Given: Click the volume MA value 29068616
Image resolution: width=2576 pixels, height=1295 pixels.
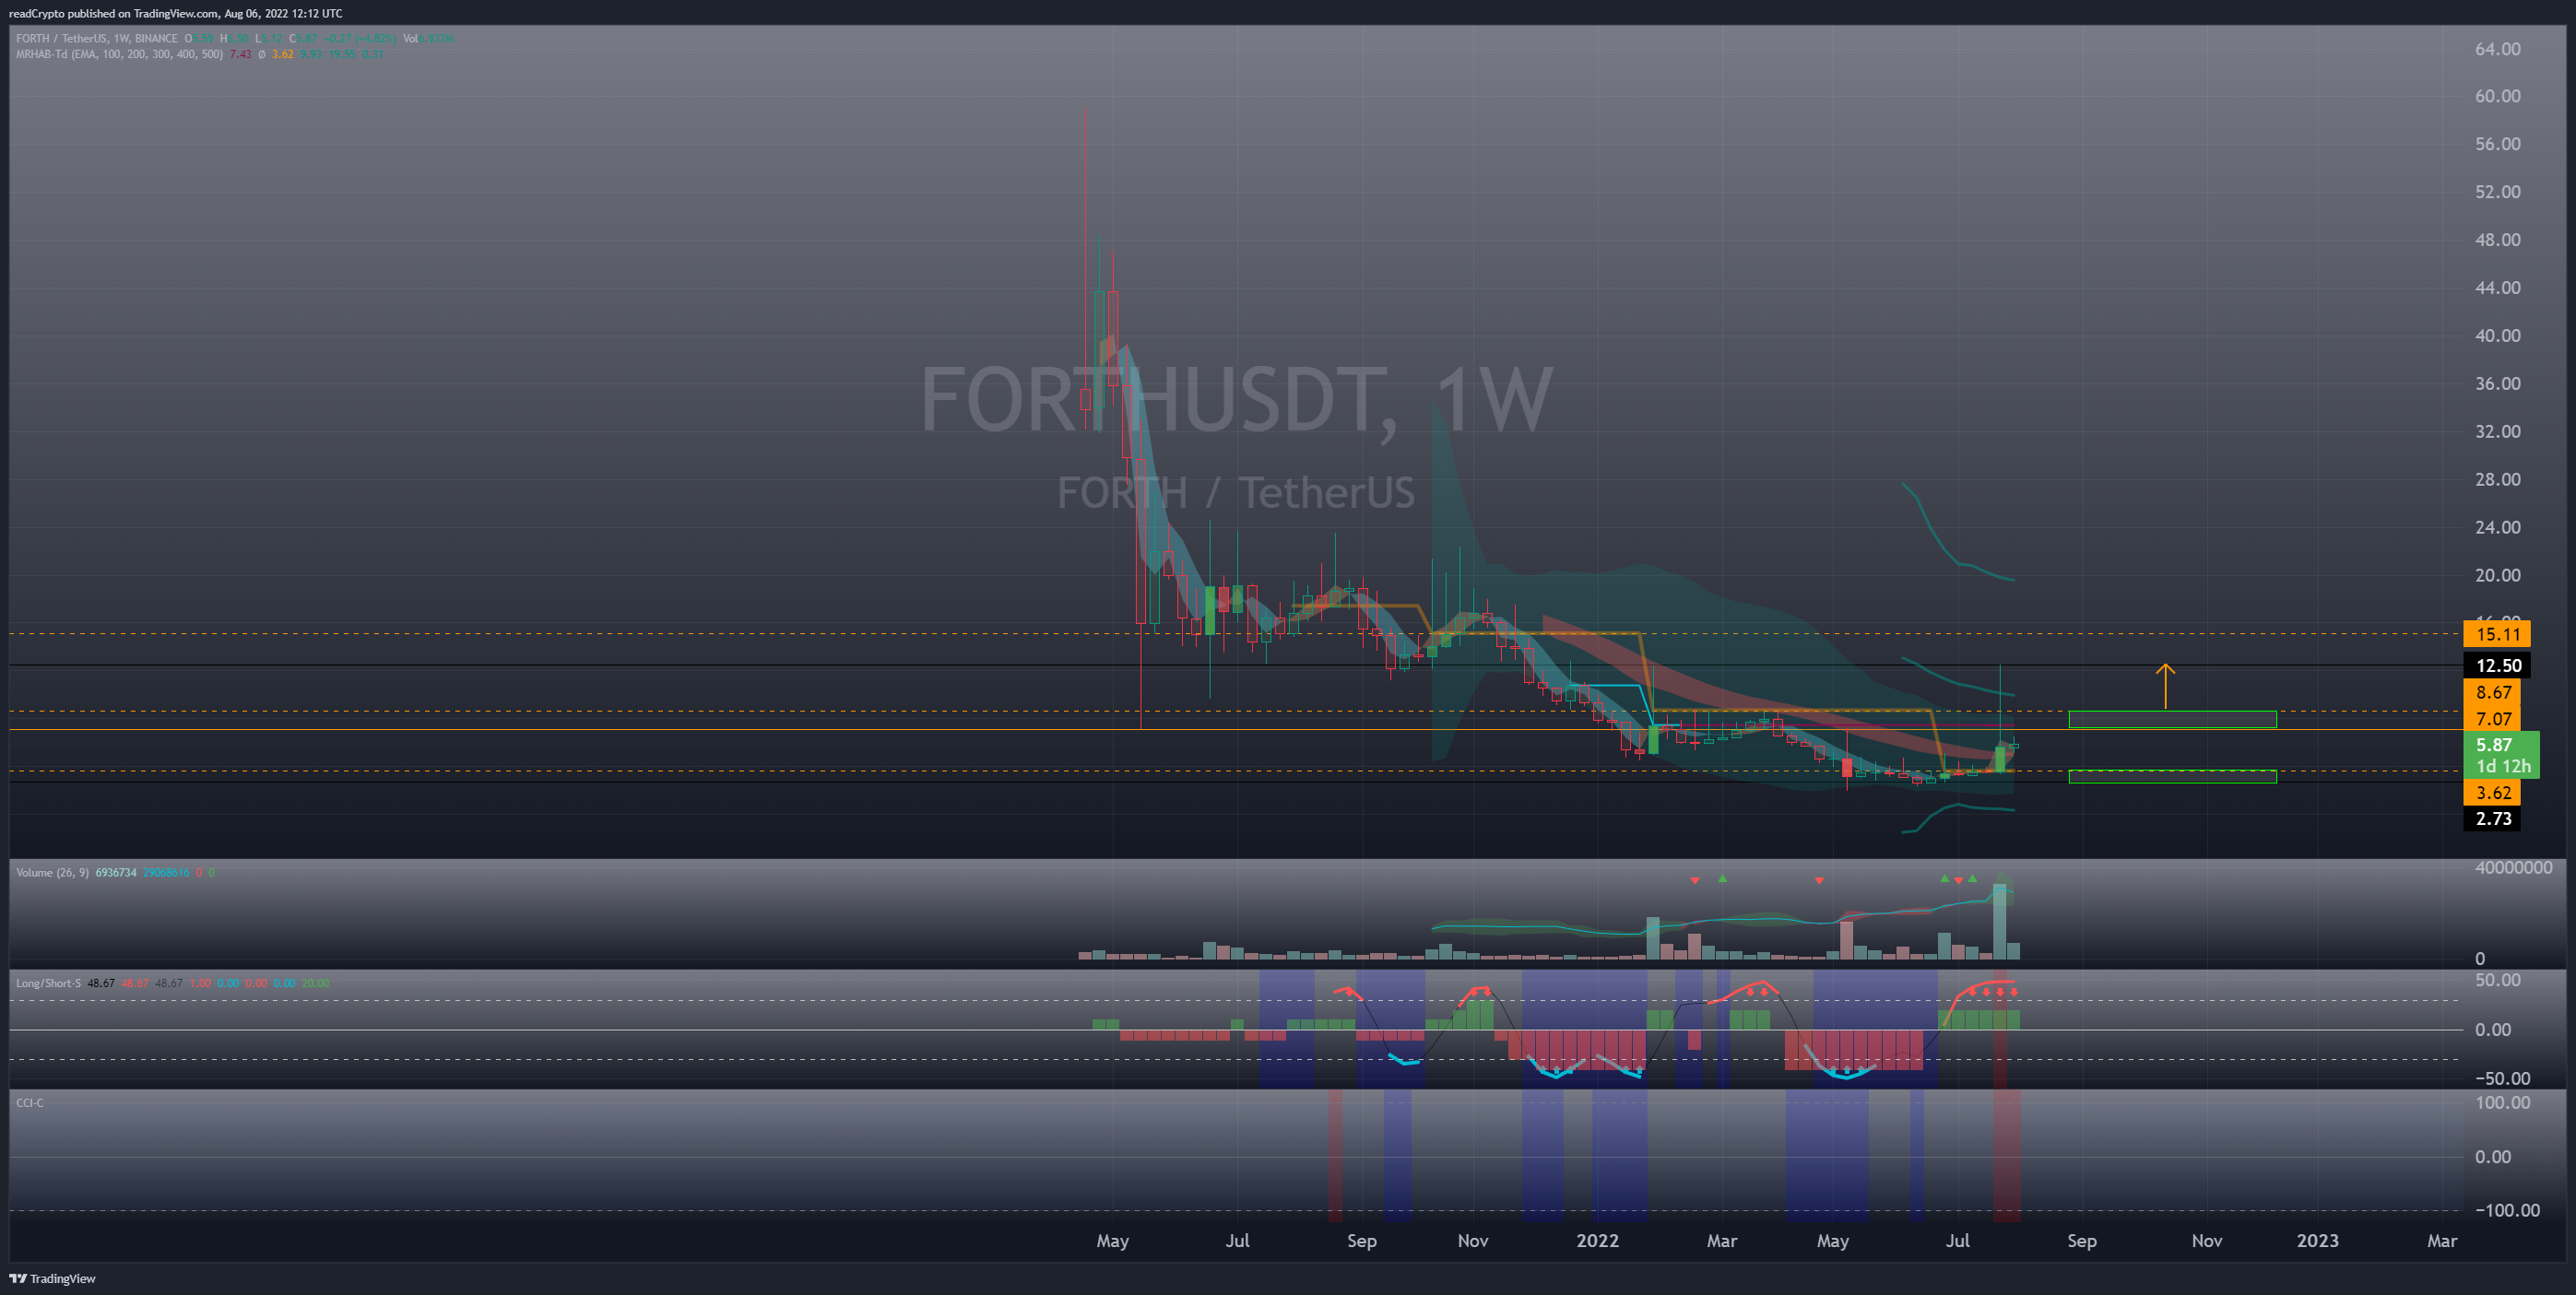Looking at the screenshot, I should tap(166, 872).
